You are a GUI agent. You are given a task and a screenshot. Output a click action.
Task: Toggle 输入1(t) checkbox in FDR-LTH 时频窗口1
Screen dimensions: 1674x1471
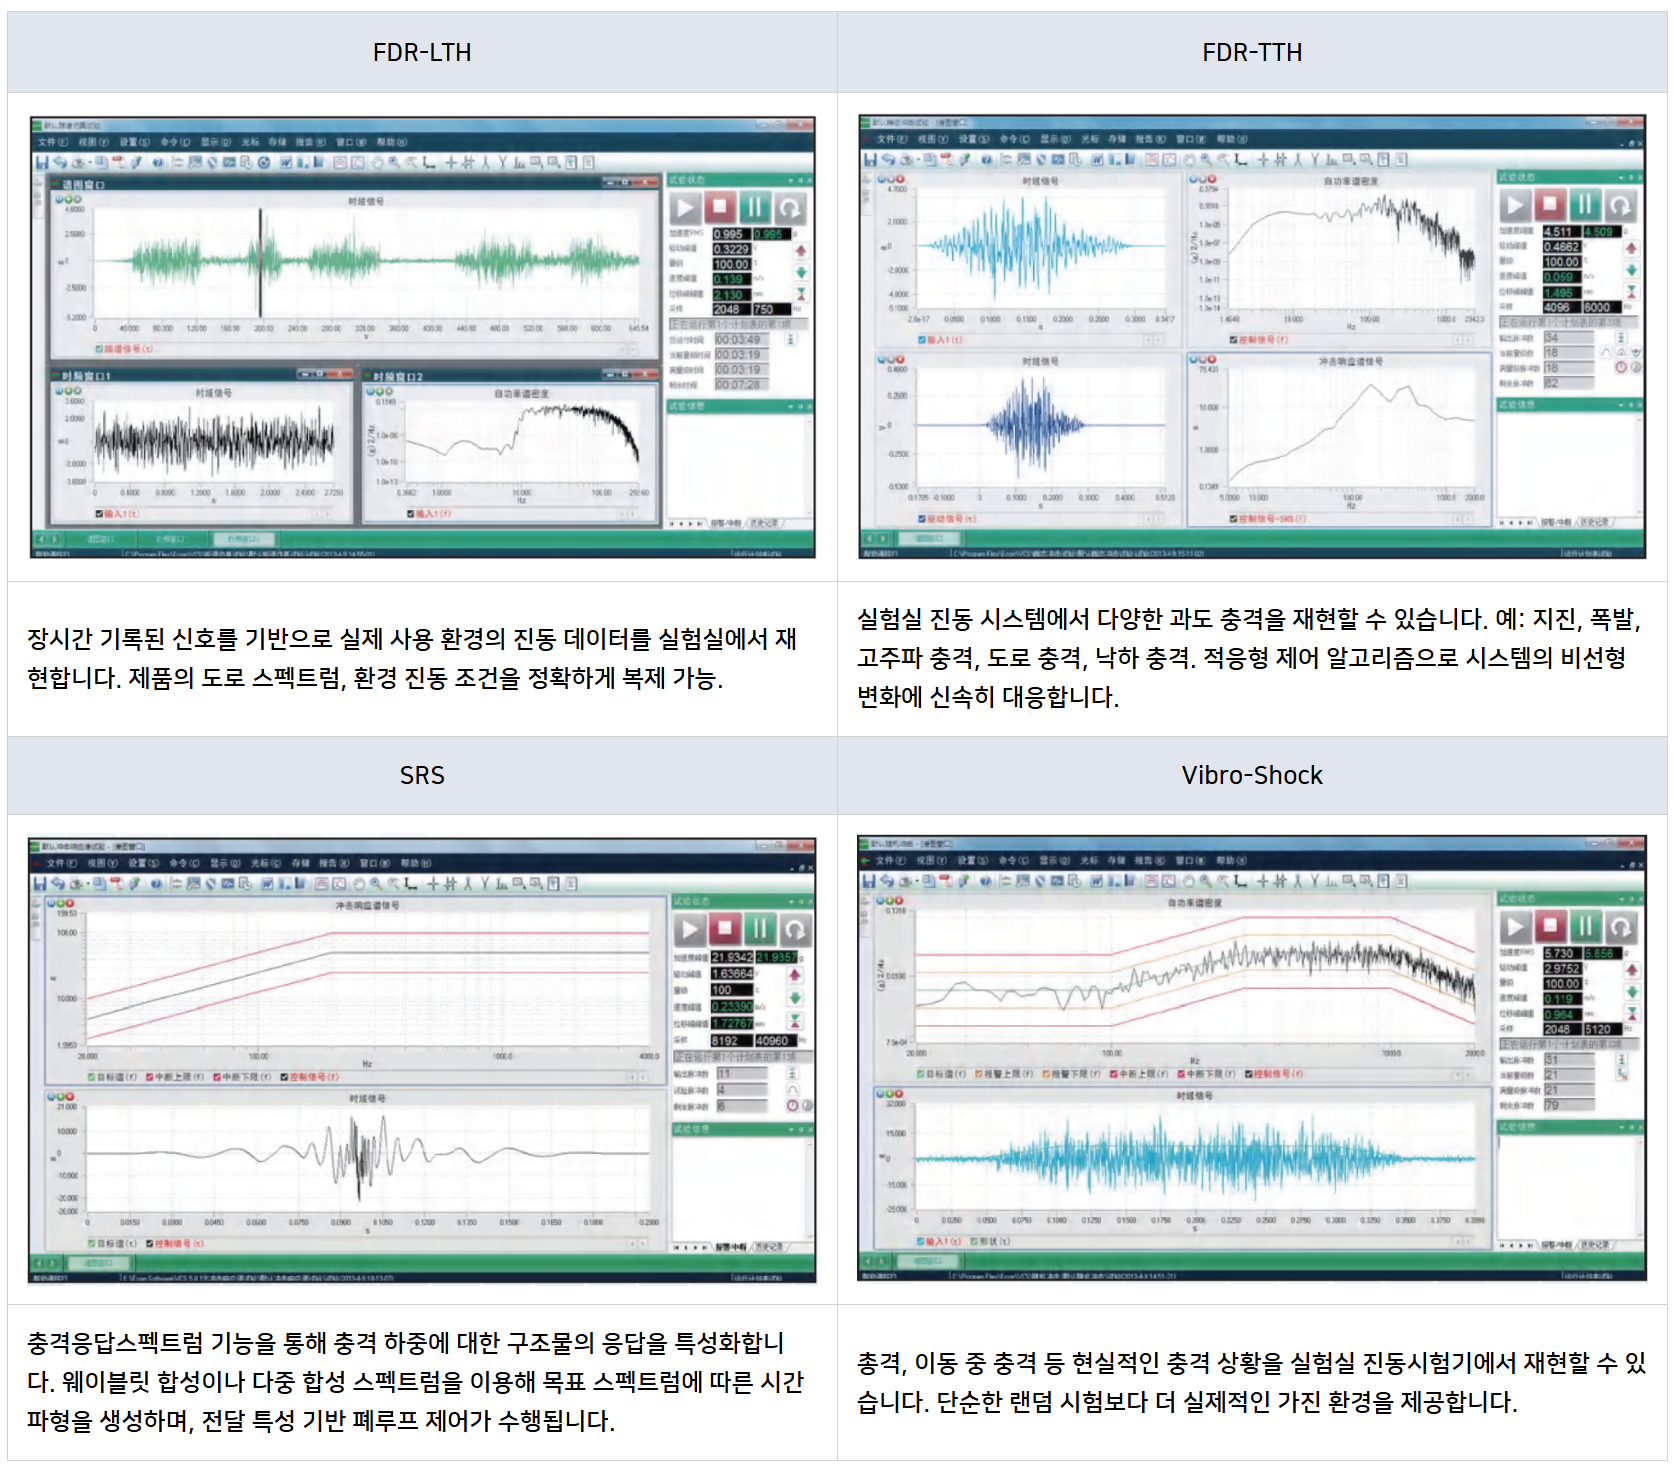pyautogui.click(x=99, y=514)
